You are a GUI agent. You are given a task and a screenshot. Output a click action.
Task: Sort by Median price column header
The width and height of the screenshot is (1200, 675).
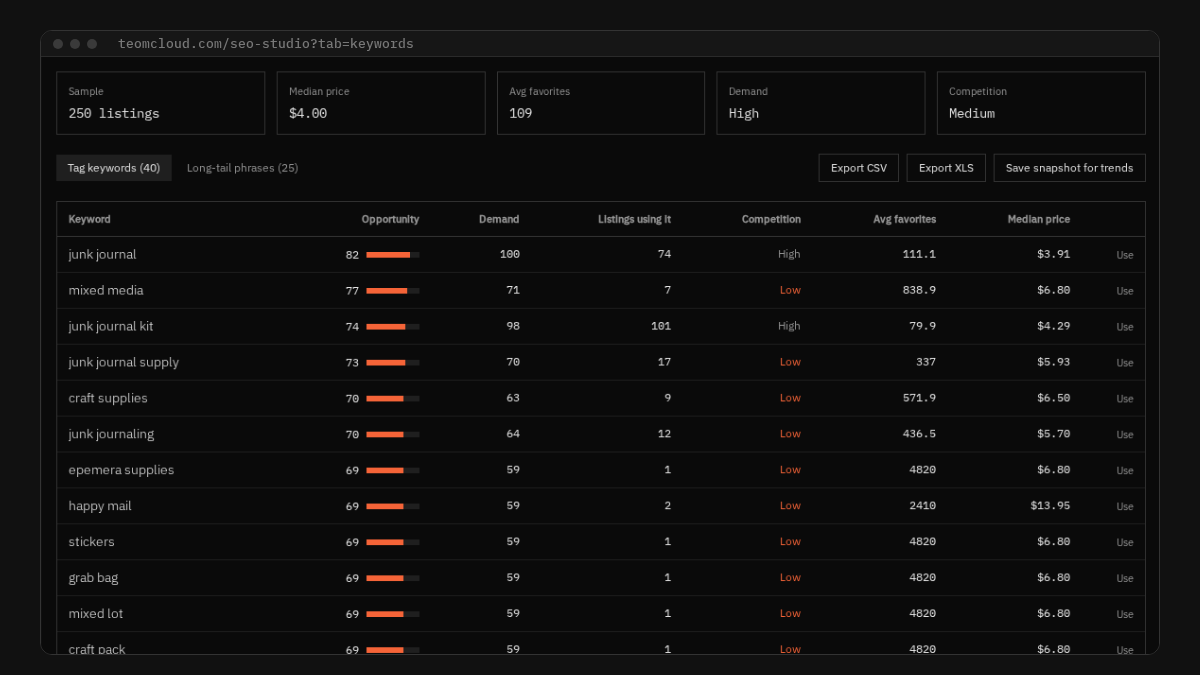tap(1038, 219)
